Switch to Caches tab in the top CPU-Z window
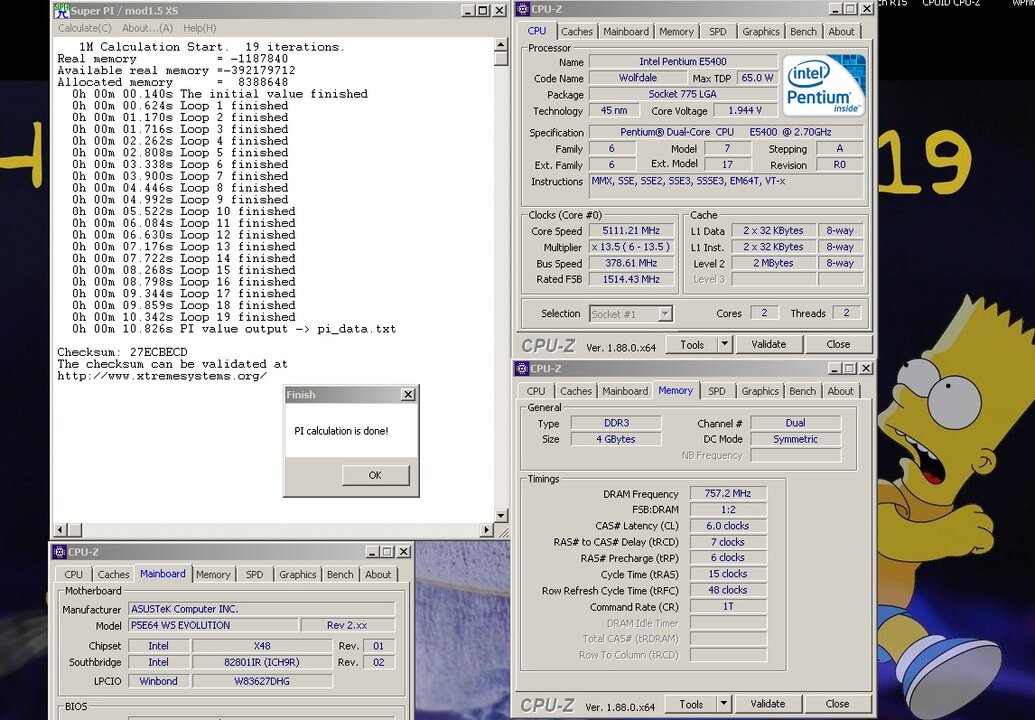The height and width of the screenshot is (720, 1035). point(577,32)
